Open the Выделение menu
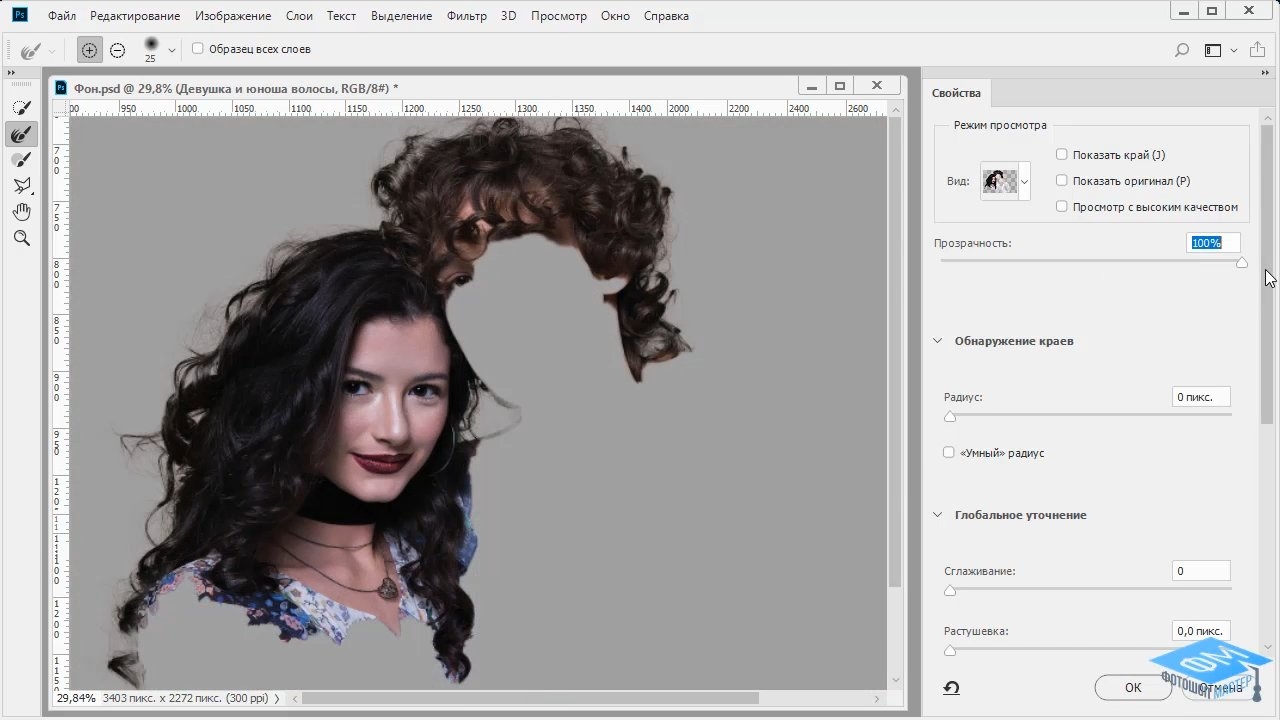This screenshot has width=1280, height=720. pyautogui.click(x=401, y=16)
